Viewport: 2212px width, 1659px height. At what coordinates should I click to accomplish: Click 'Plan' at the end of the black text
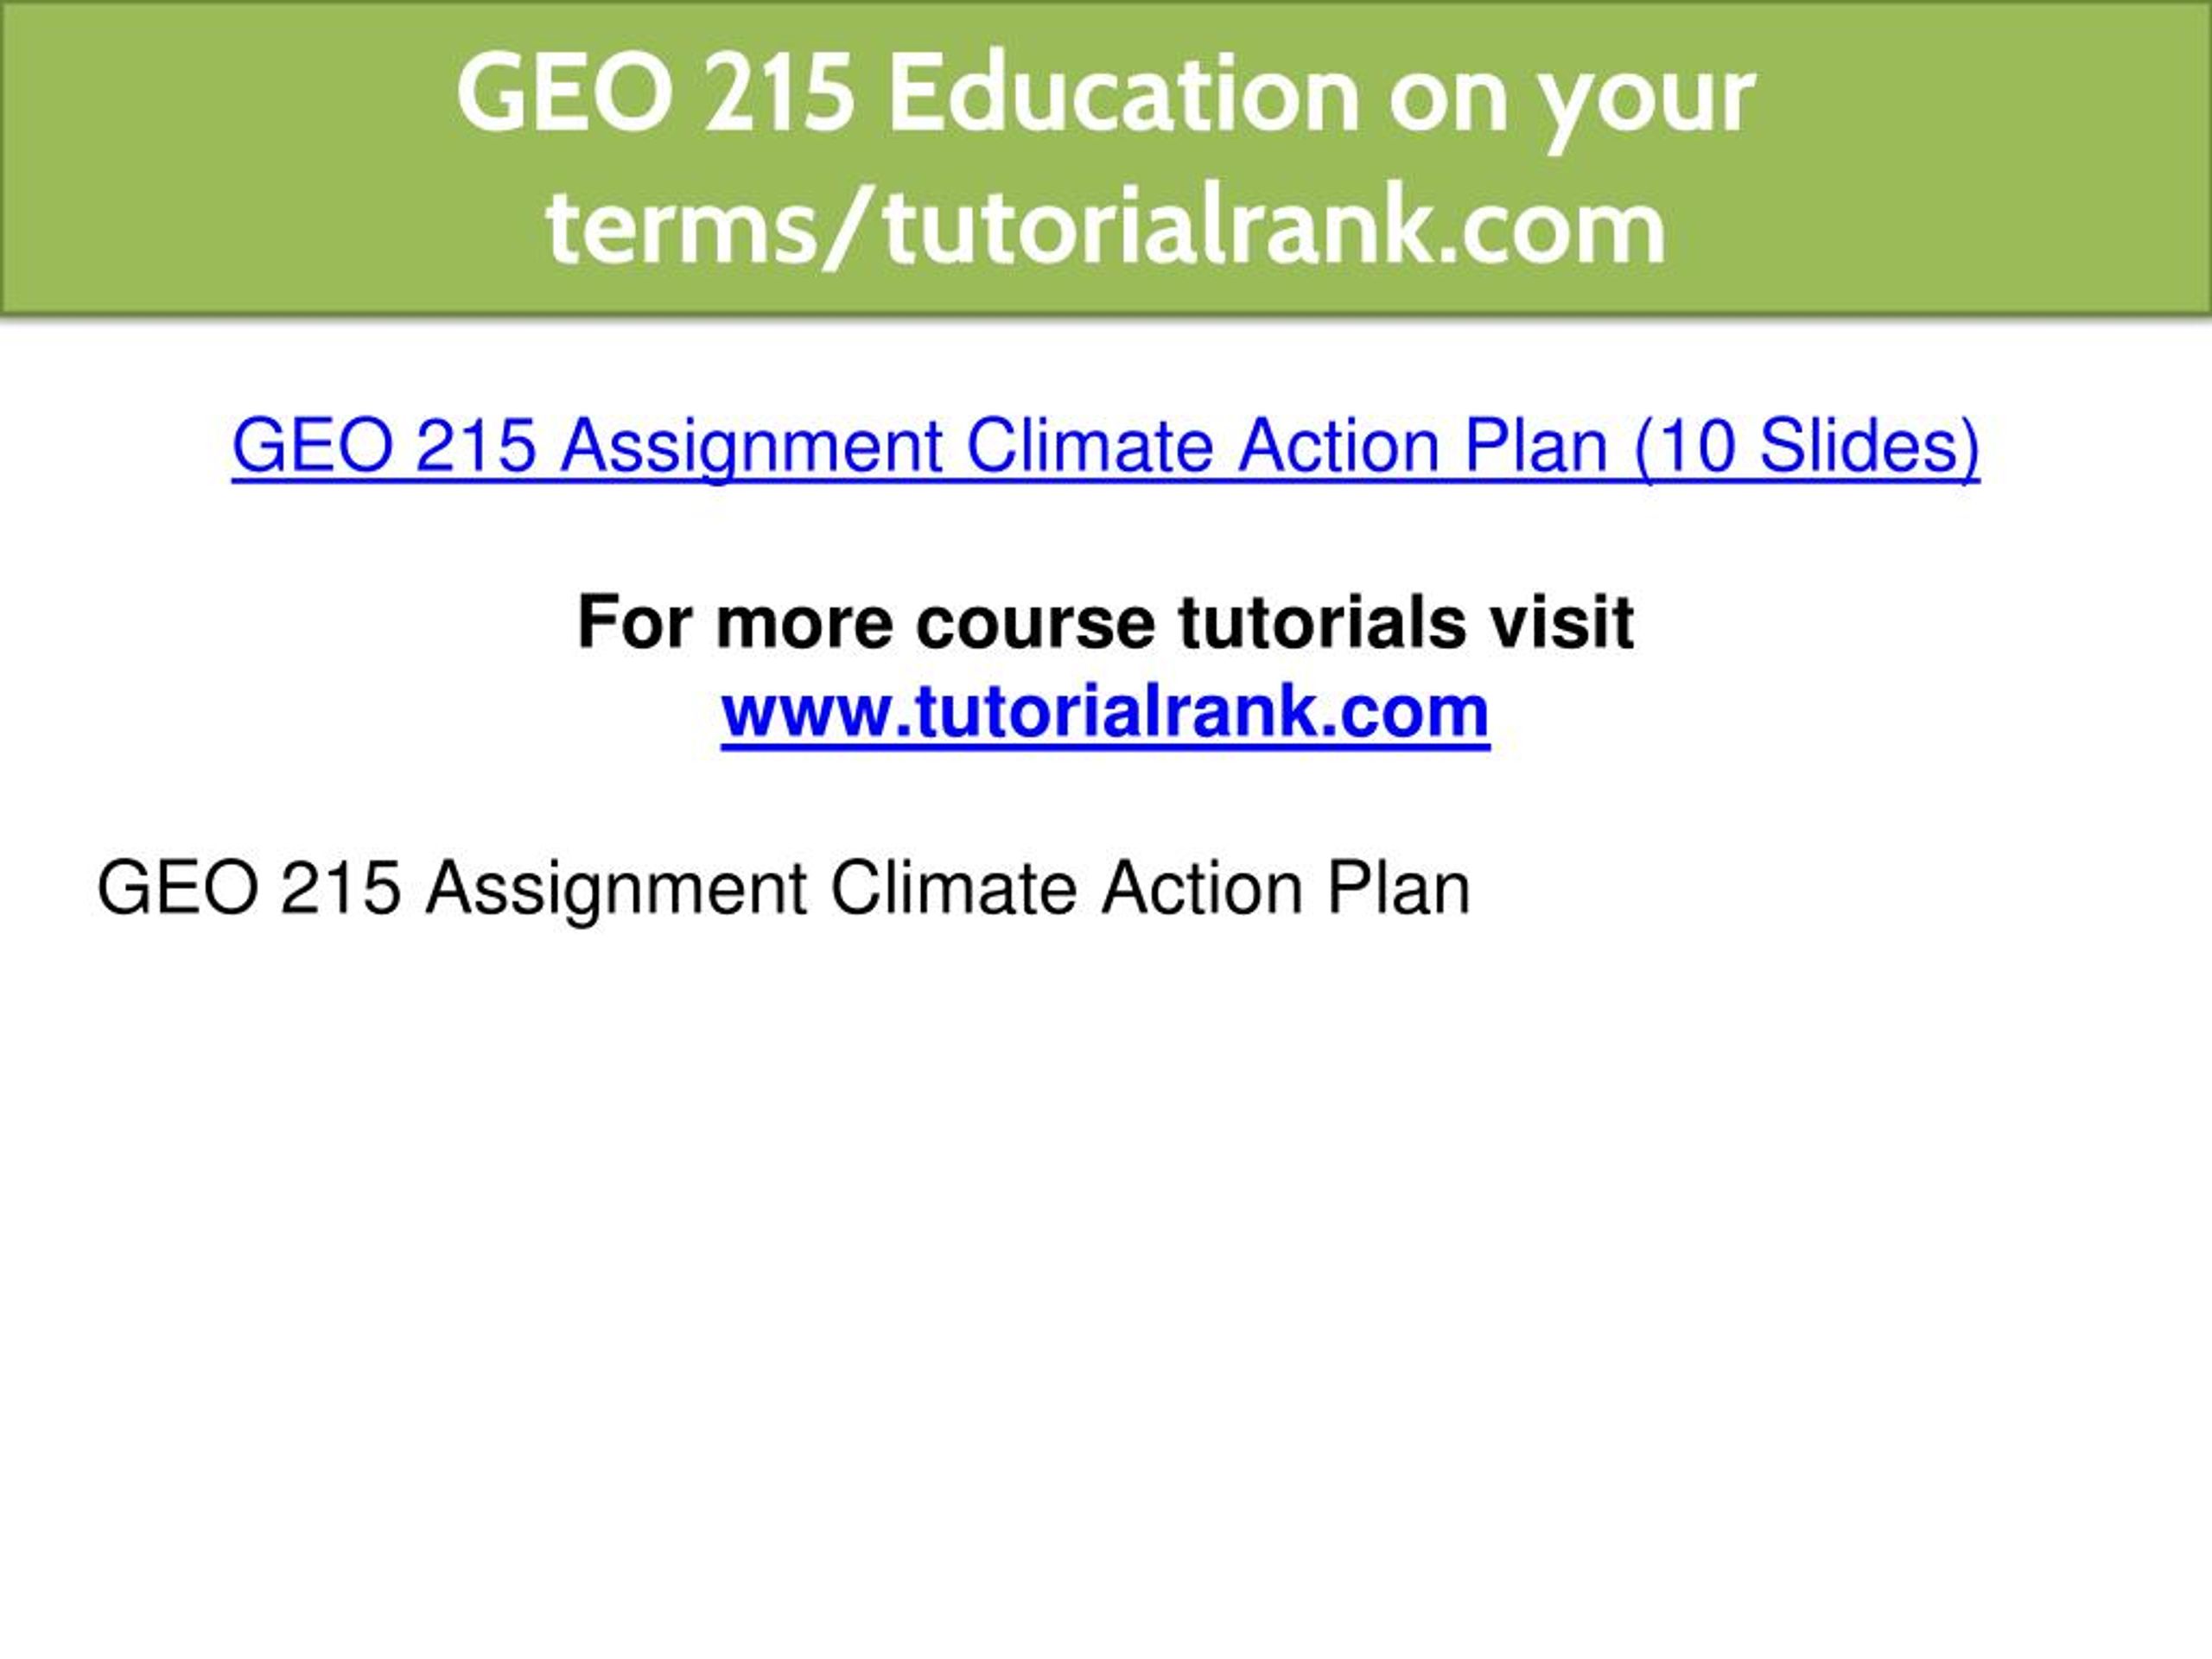1398,887
